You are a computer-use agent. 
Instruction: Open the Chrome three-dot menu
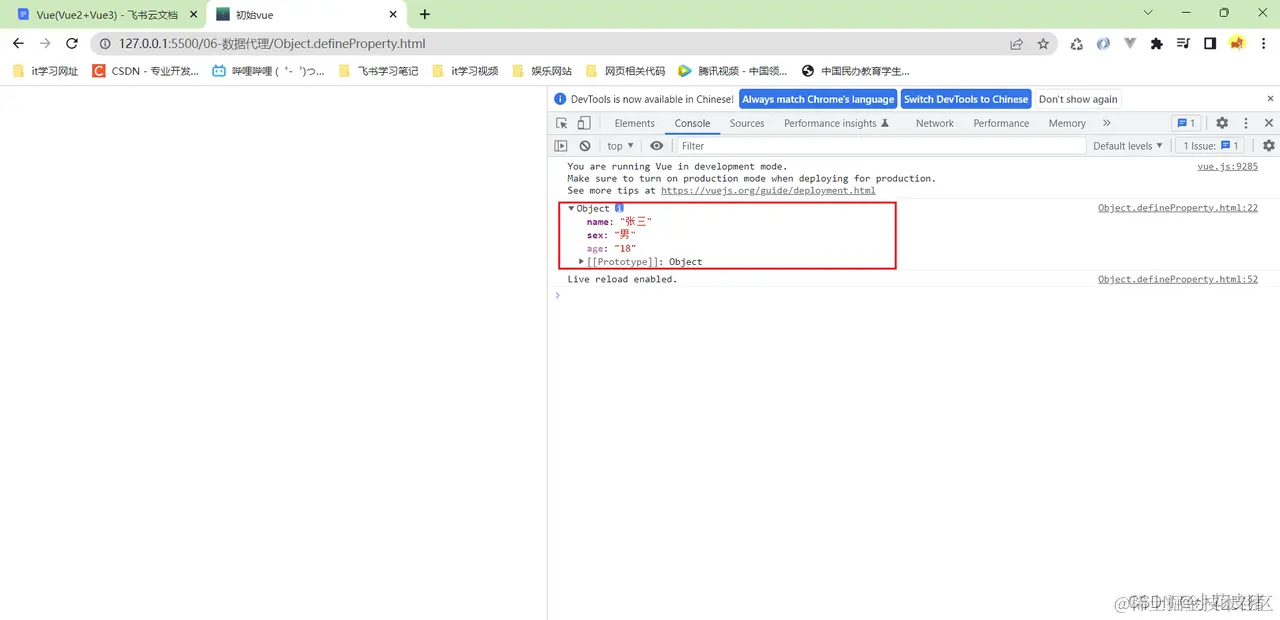point(1264,44)
